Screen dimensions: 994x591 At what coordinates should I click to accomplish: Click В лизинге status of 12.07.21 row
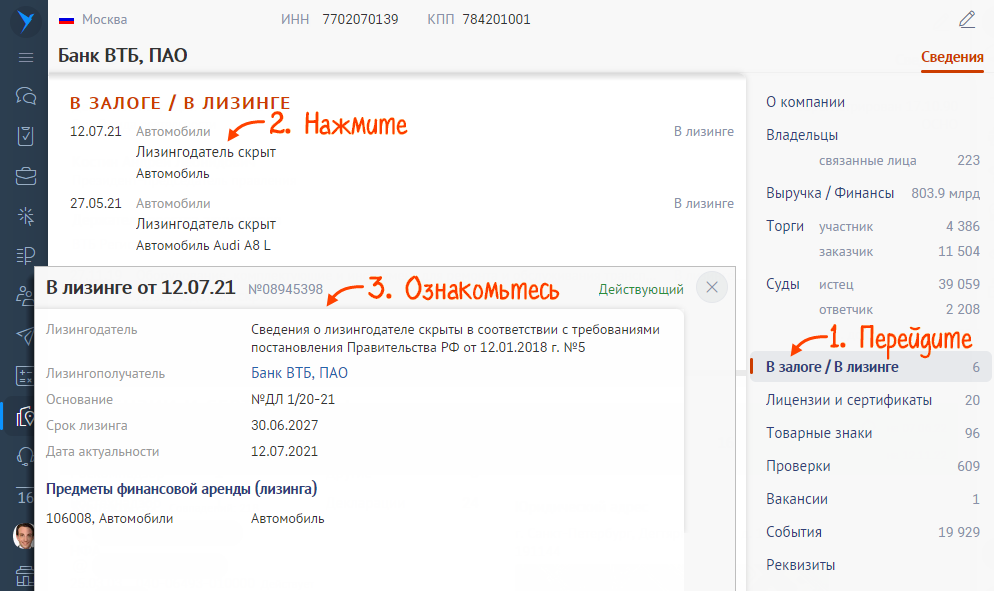coord(704,131)
